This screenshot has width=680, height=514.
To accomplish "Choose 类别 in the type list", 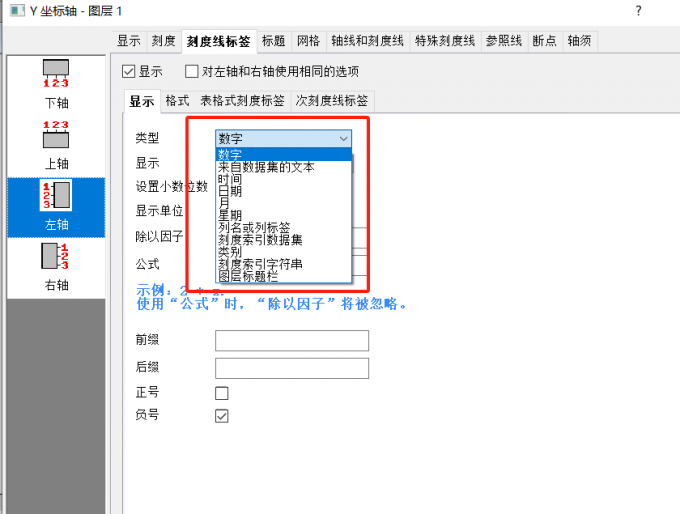I will click(x=283, y=252).
